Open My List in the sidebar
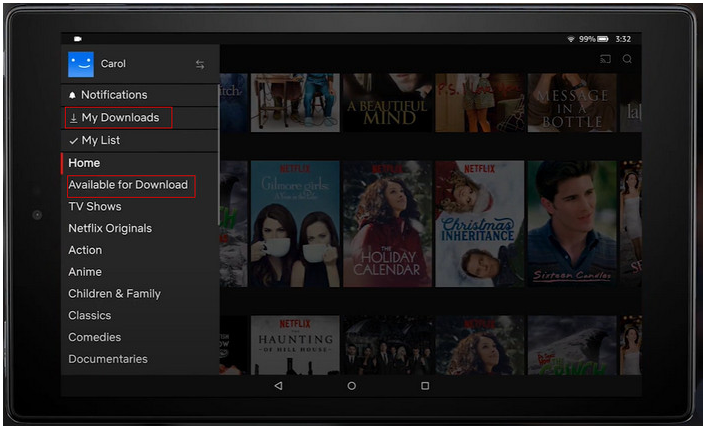The height and width of the screenshot is (429, 706). pyautogui.click(x=100, y=141)
